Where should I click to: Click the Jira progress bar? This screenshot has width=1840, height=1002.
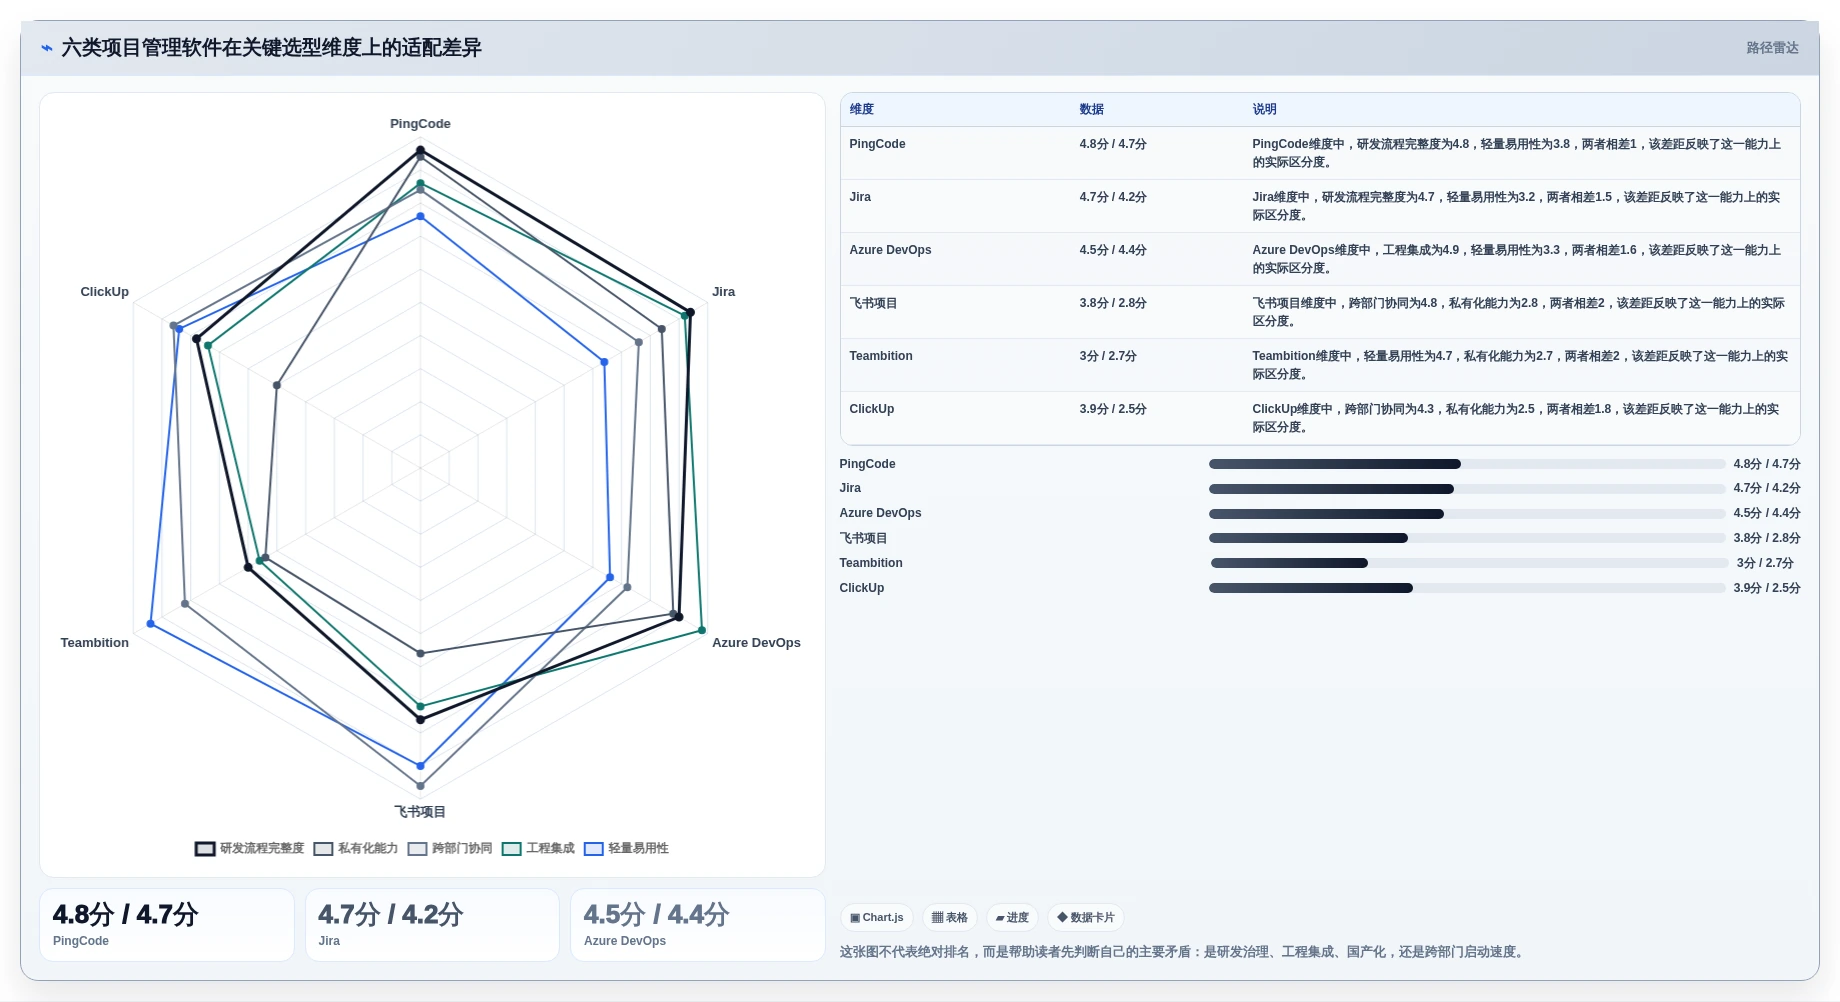click(x=1467, y=489)
